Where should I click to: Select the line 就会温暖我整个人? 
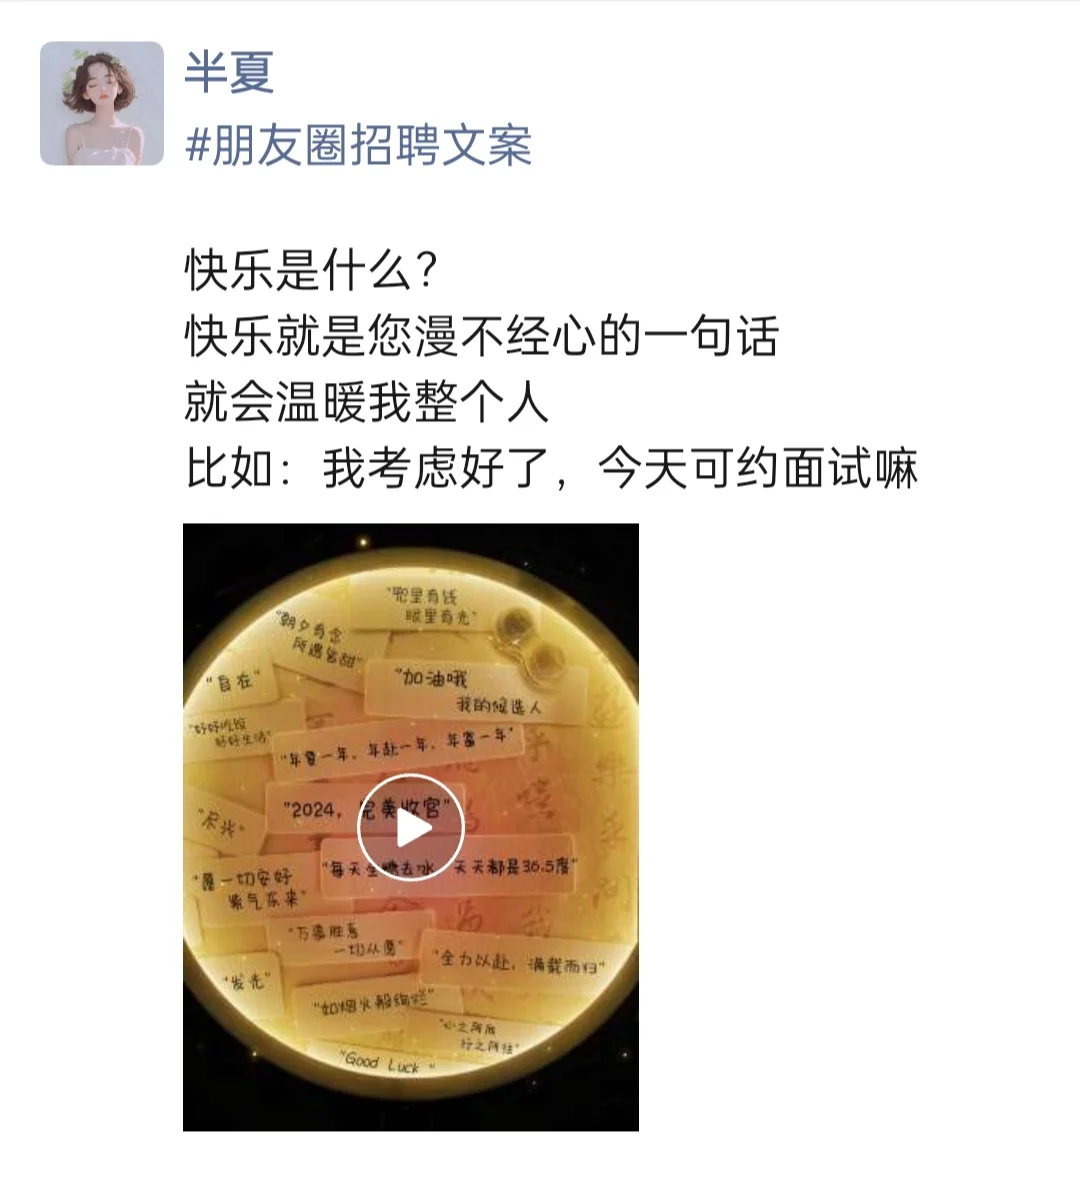pos(366,402)
